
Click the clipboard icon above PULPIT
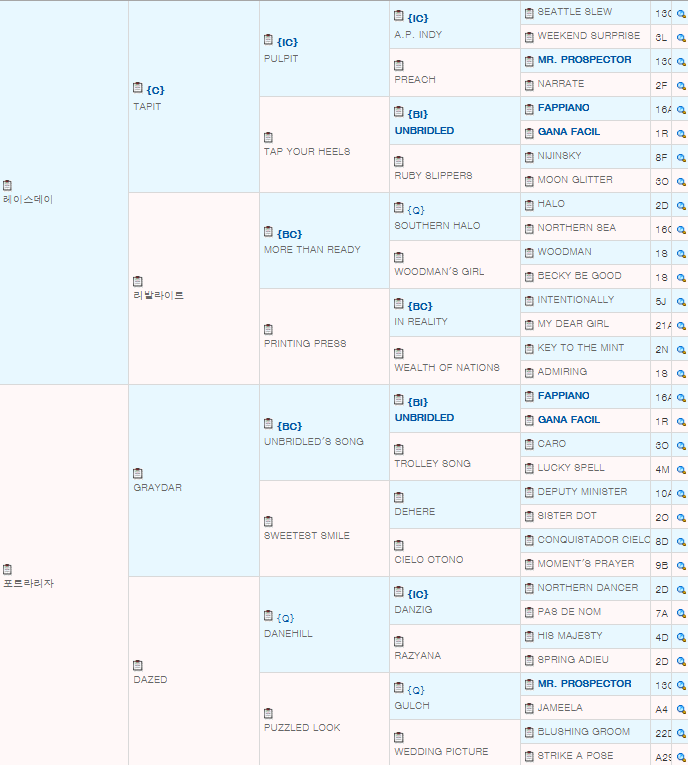tap(268, 40)
